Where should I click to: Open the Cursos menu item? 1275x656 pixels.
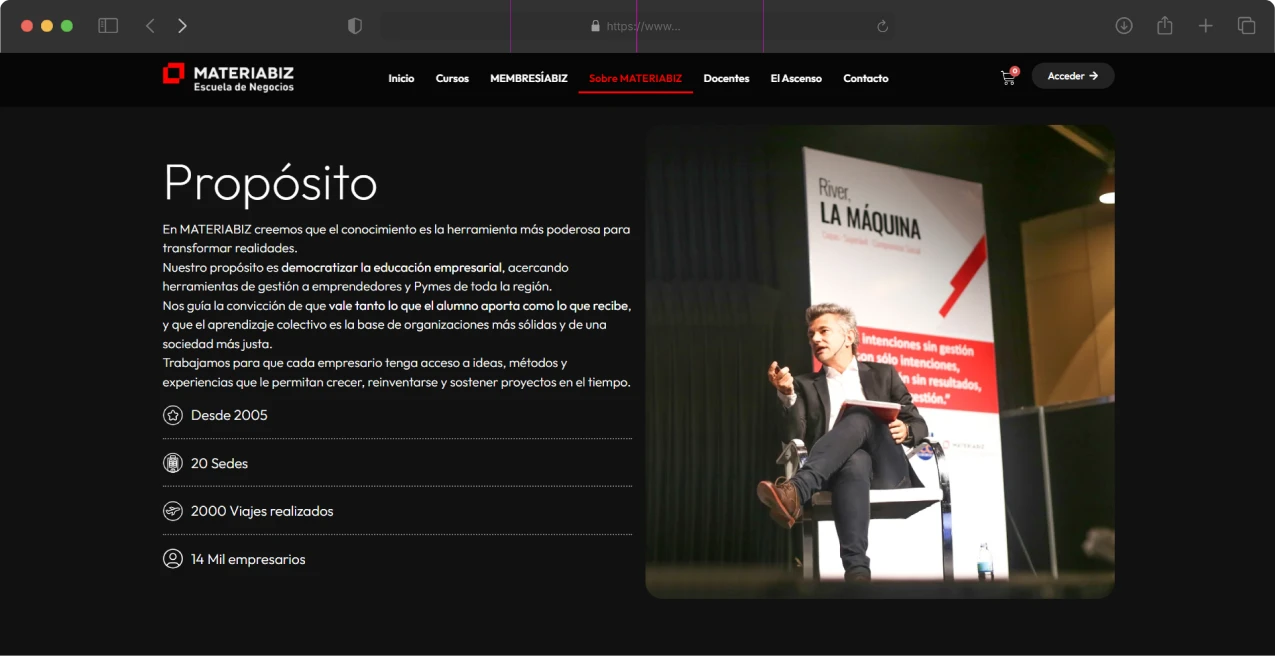pyautogui.click(x=452, y=78)
